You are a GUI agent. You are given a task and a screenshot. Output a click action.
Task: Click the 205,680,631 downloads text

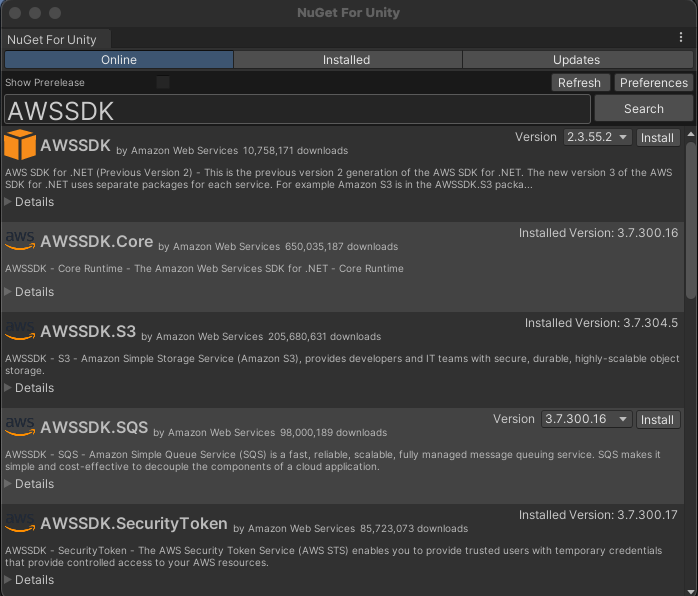(325, 337)
